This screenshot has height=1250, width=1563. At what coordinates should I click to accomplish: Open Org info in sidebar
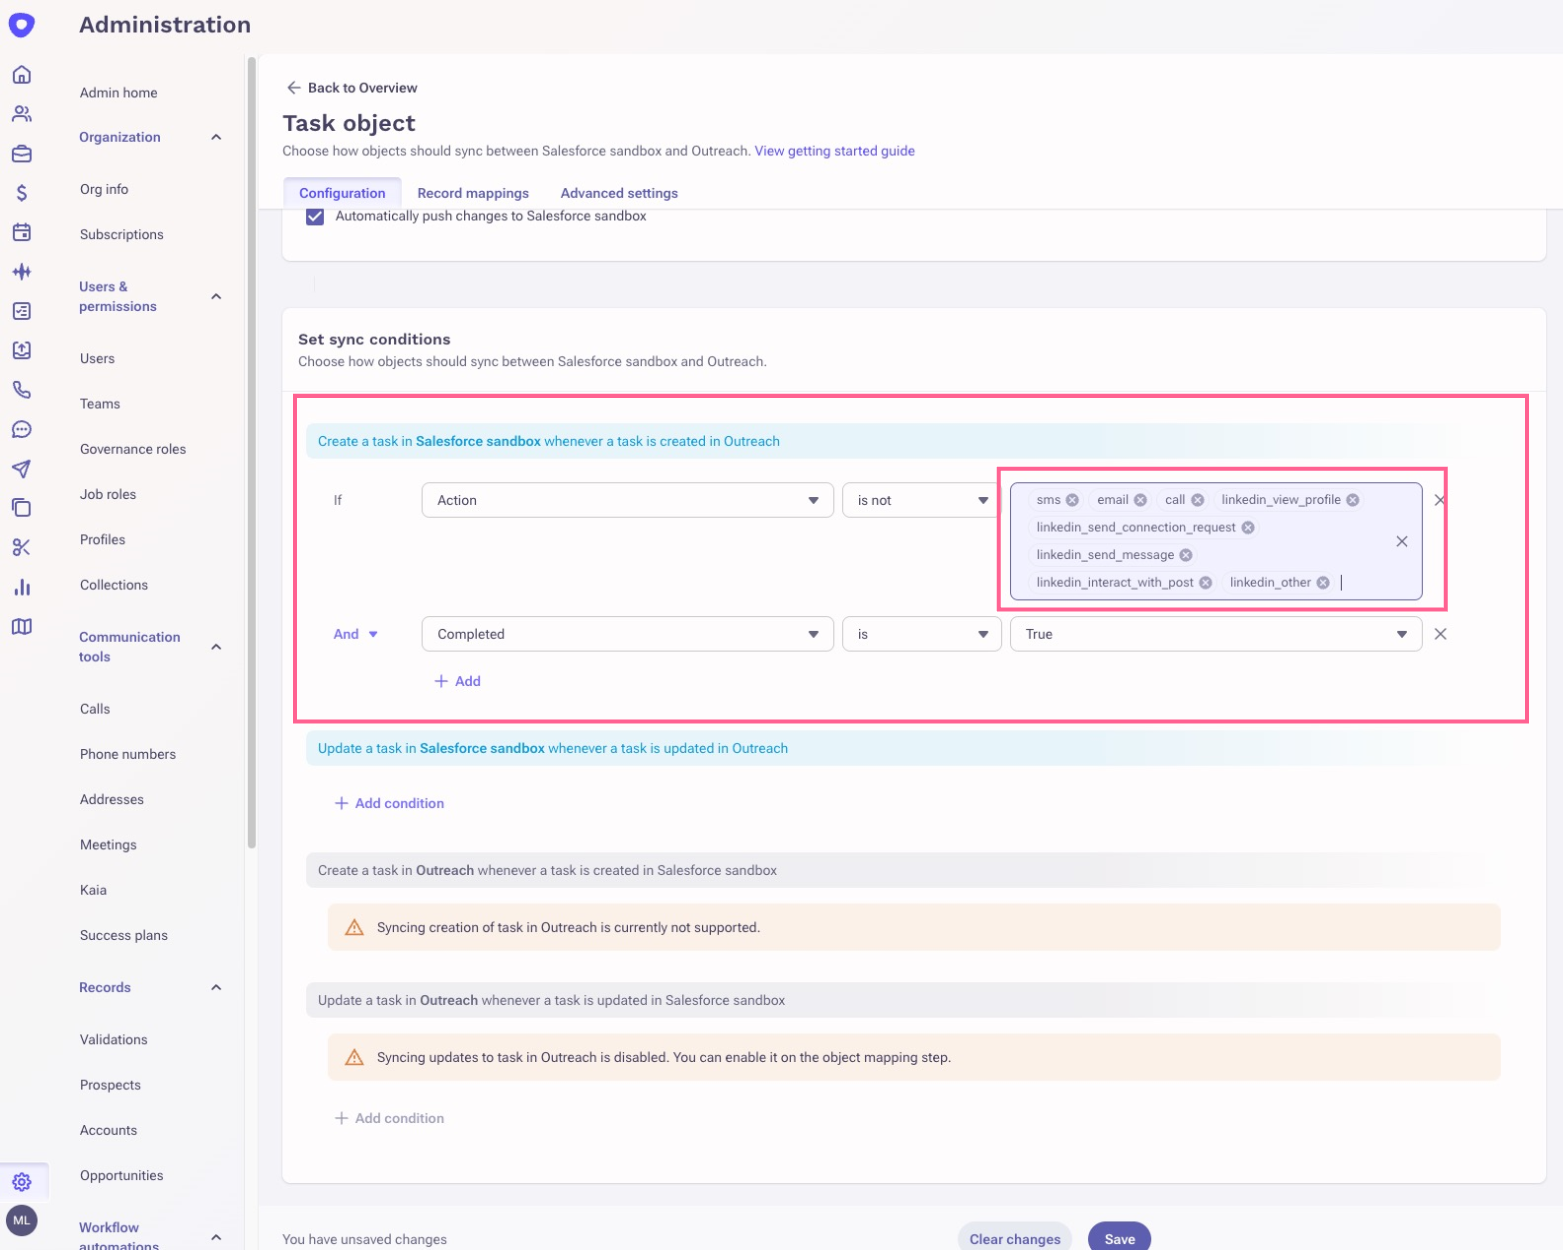click(104, 189)
